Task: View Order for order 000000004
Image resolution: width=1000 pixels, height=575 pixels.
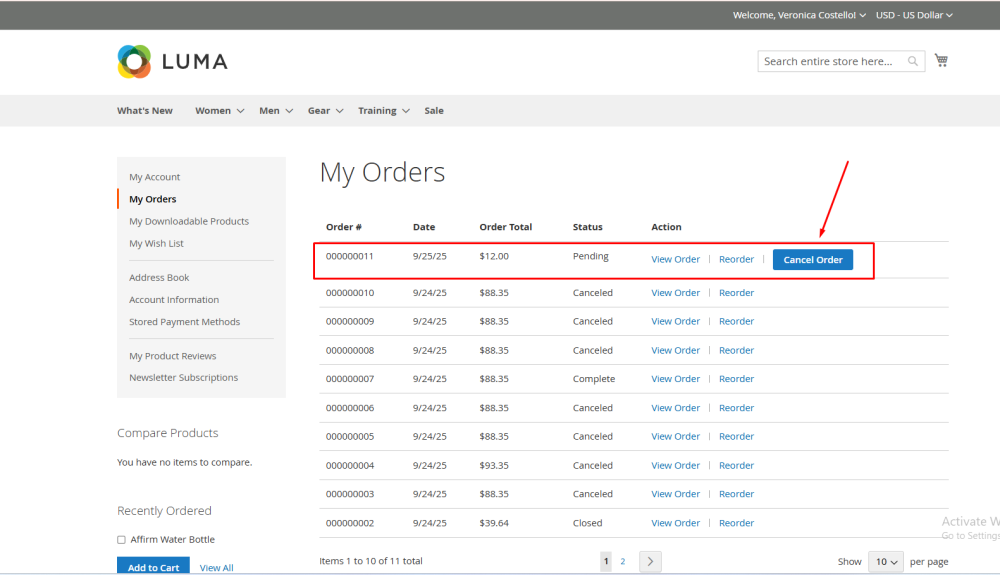Action: [x=675, y=465]
